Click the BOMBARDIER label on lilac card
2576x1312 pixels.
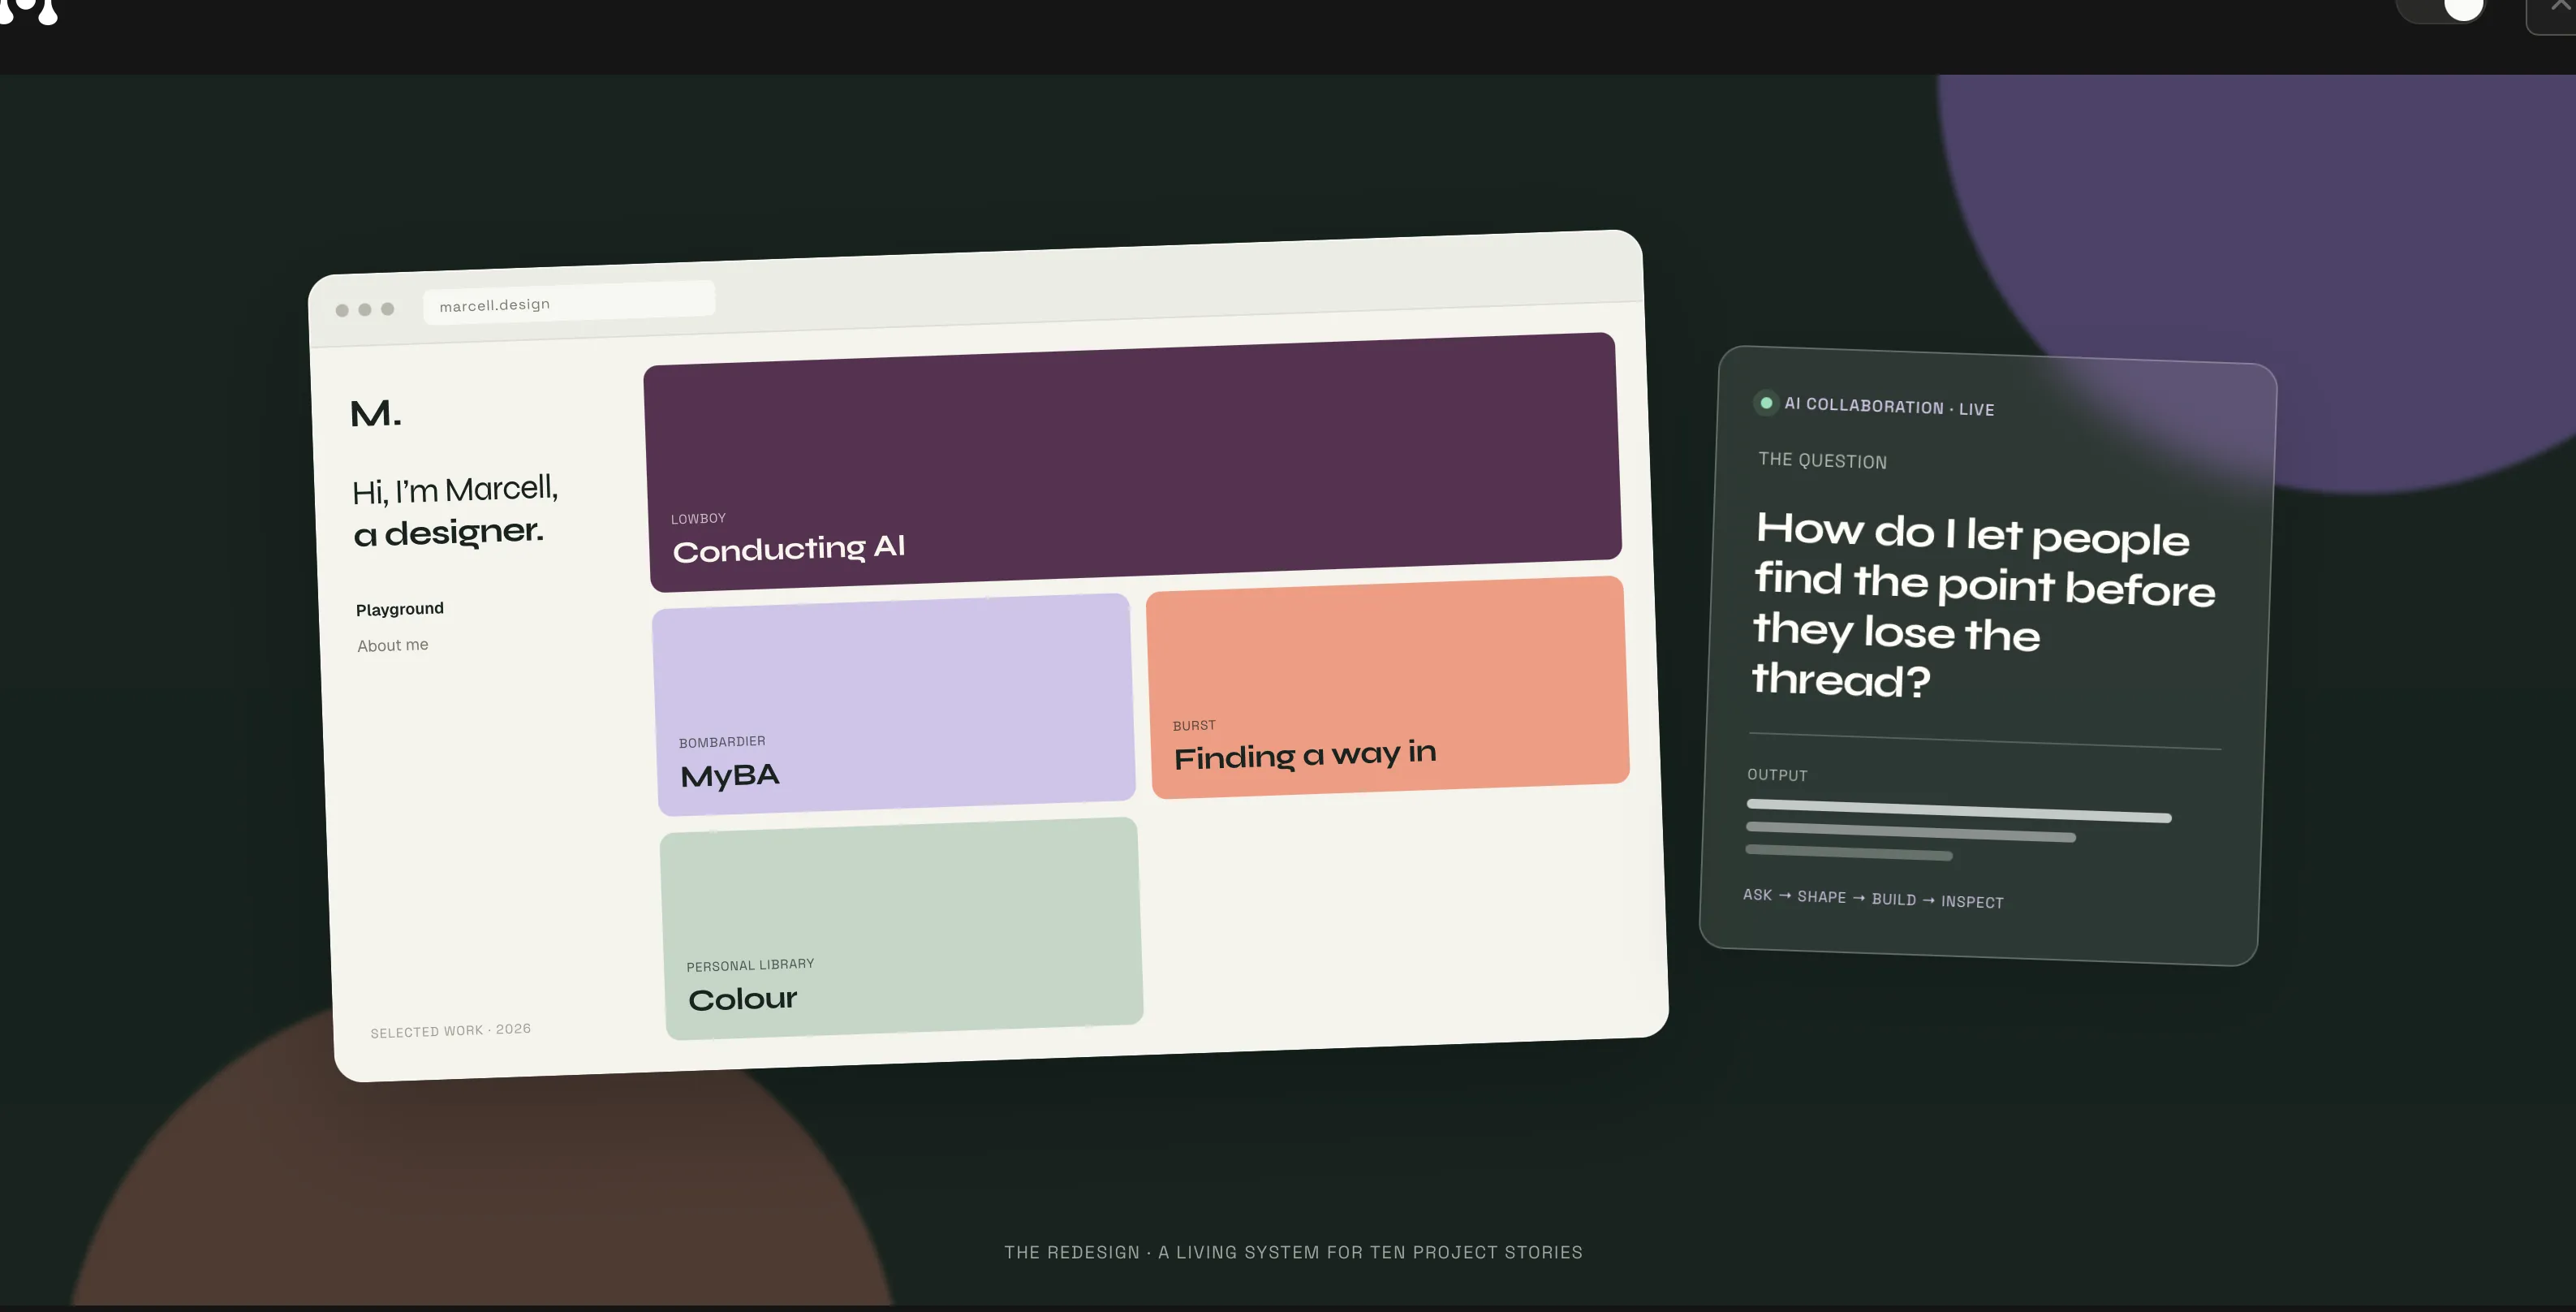[722, 742]
